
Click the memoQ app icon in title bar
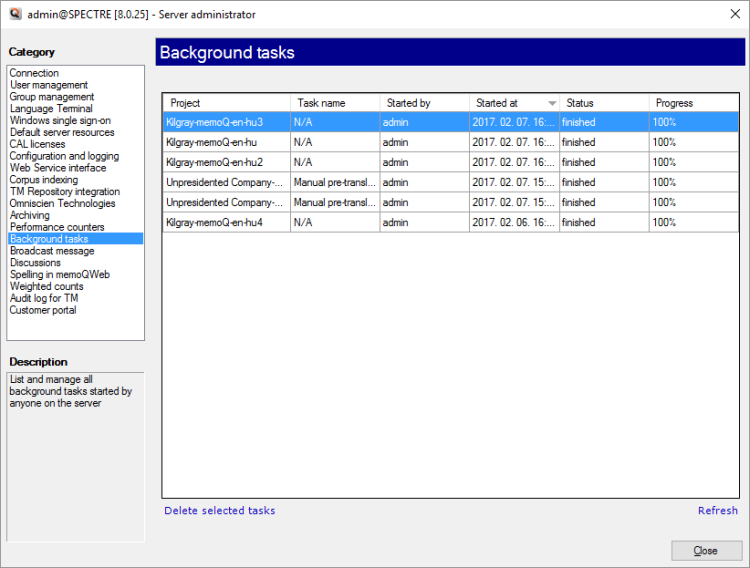pos(15,15)
